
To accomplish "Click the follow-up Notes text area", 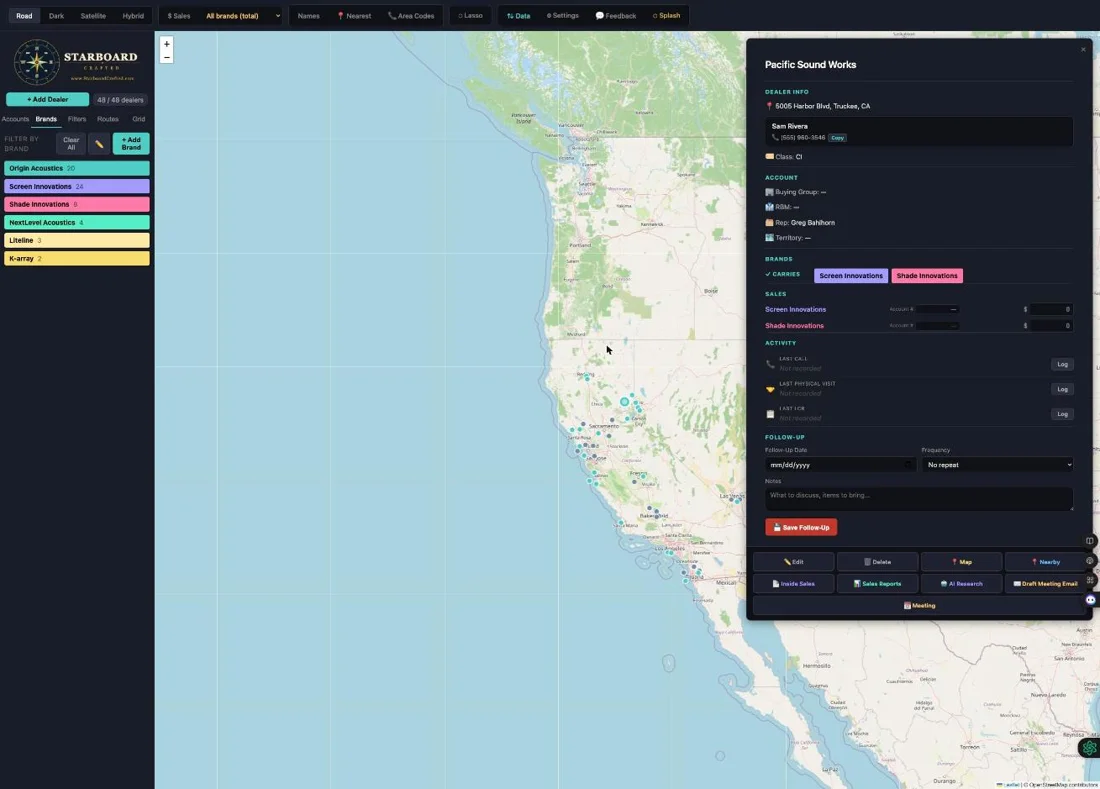I will point(919,499).
